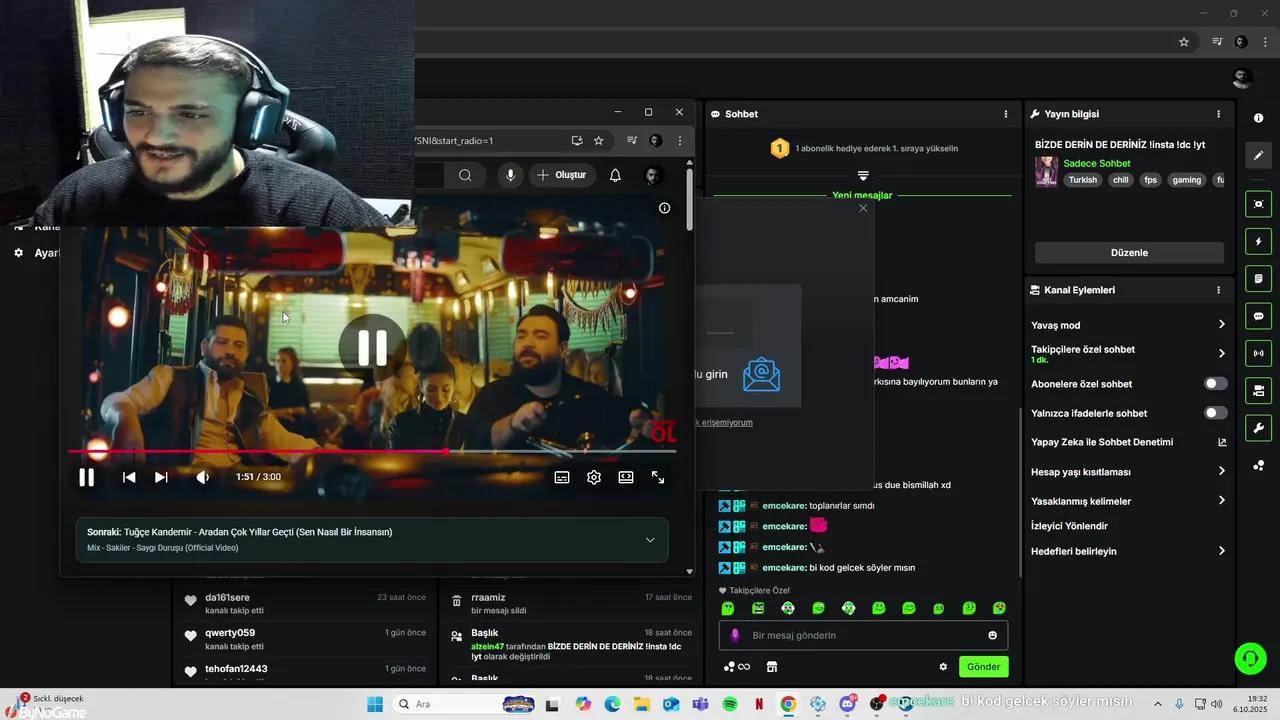Image resolution: width=1280 pixels, height=720 pixels.
Task: Open the emoji picker in chat input
Action: (x=992, y=635)
